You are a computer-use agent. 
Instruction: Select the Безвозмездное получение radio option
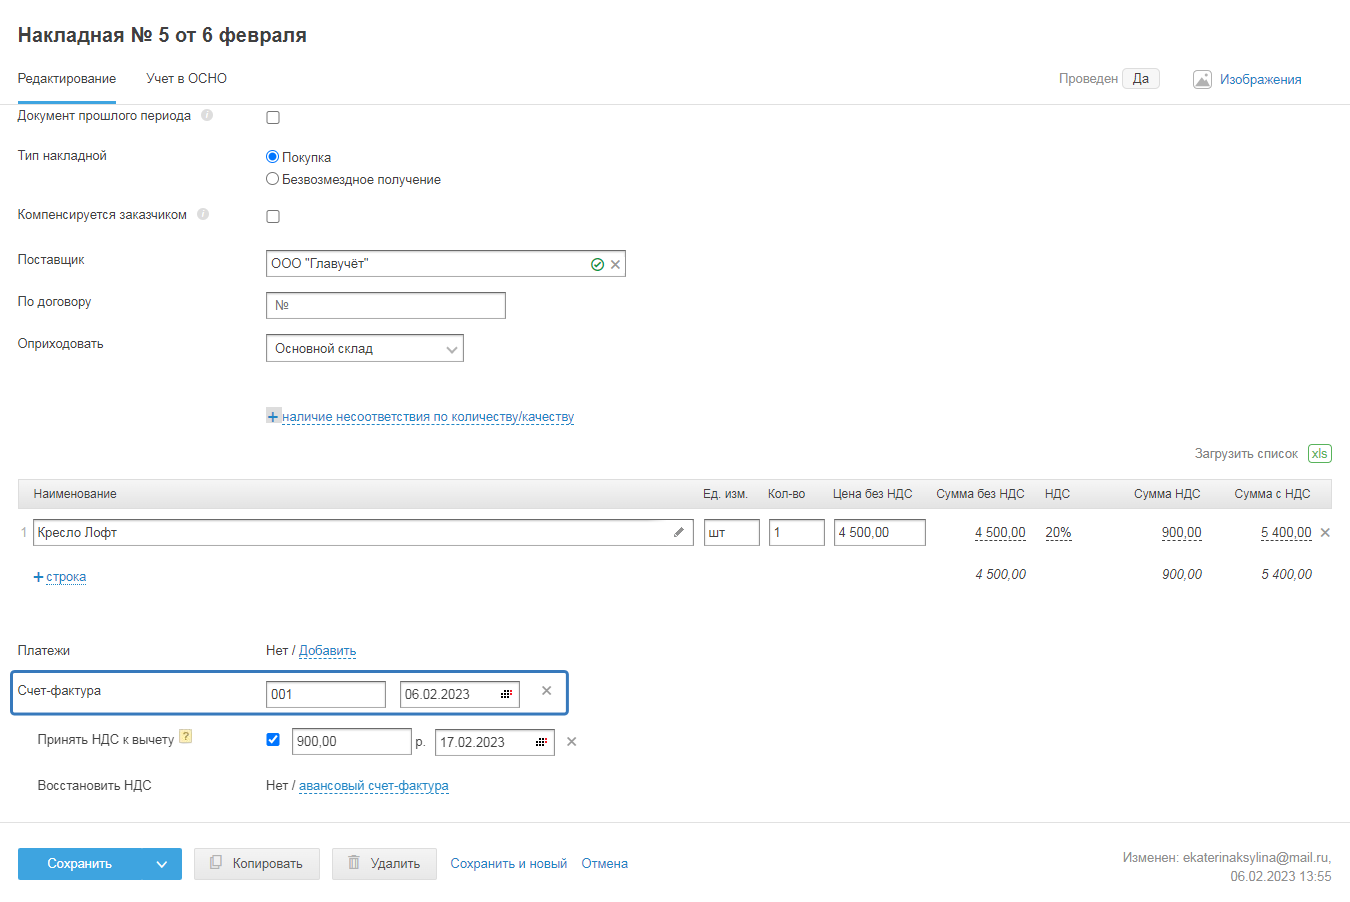click(272, 179)
